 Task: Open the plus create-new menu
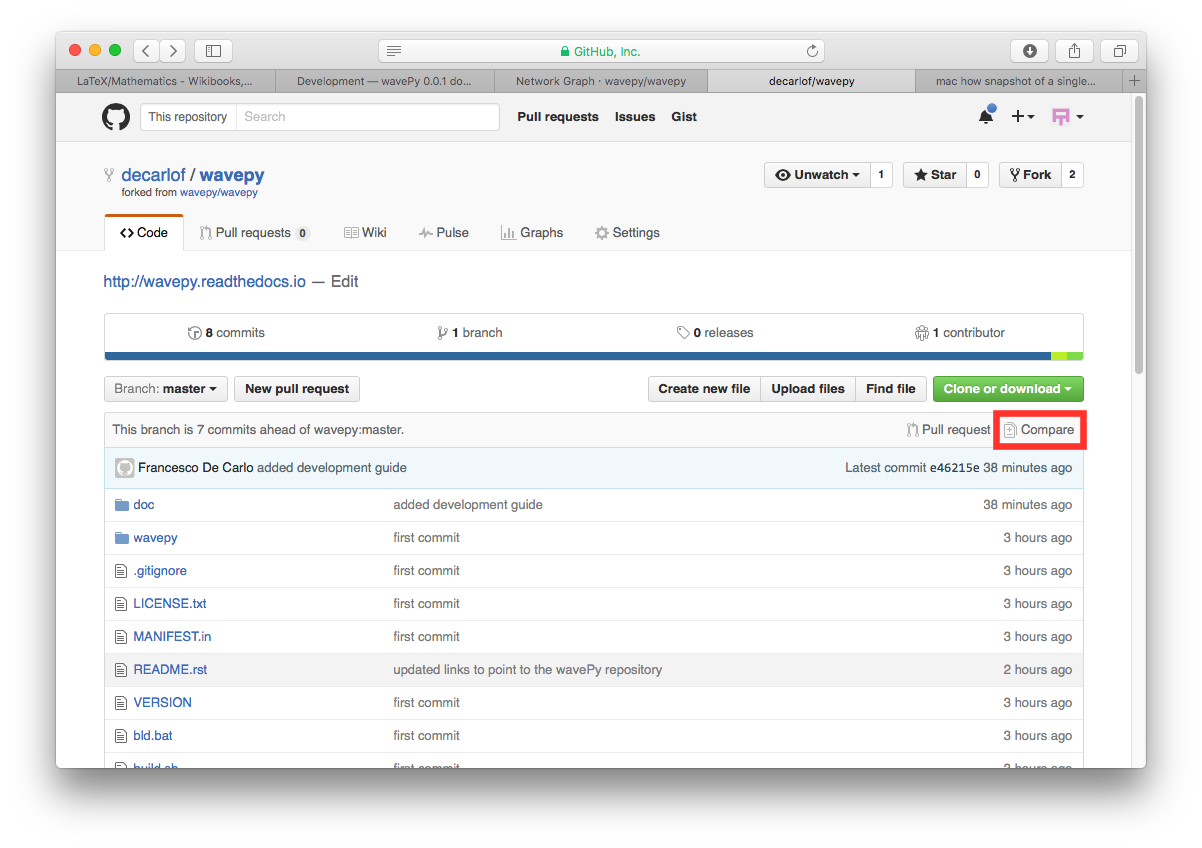tap(1022, 117)
